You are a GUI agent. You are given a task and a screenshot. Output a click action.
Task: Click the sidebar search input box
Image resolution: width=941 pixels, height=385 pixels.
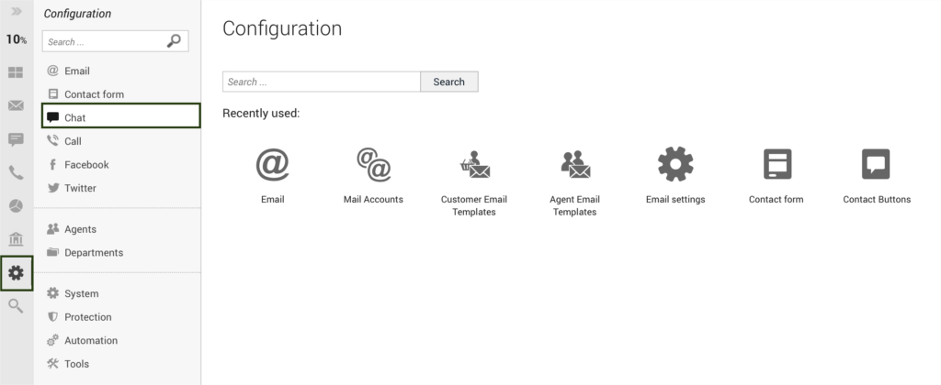click(x=115, y=41)
